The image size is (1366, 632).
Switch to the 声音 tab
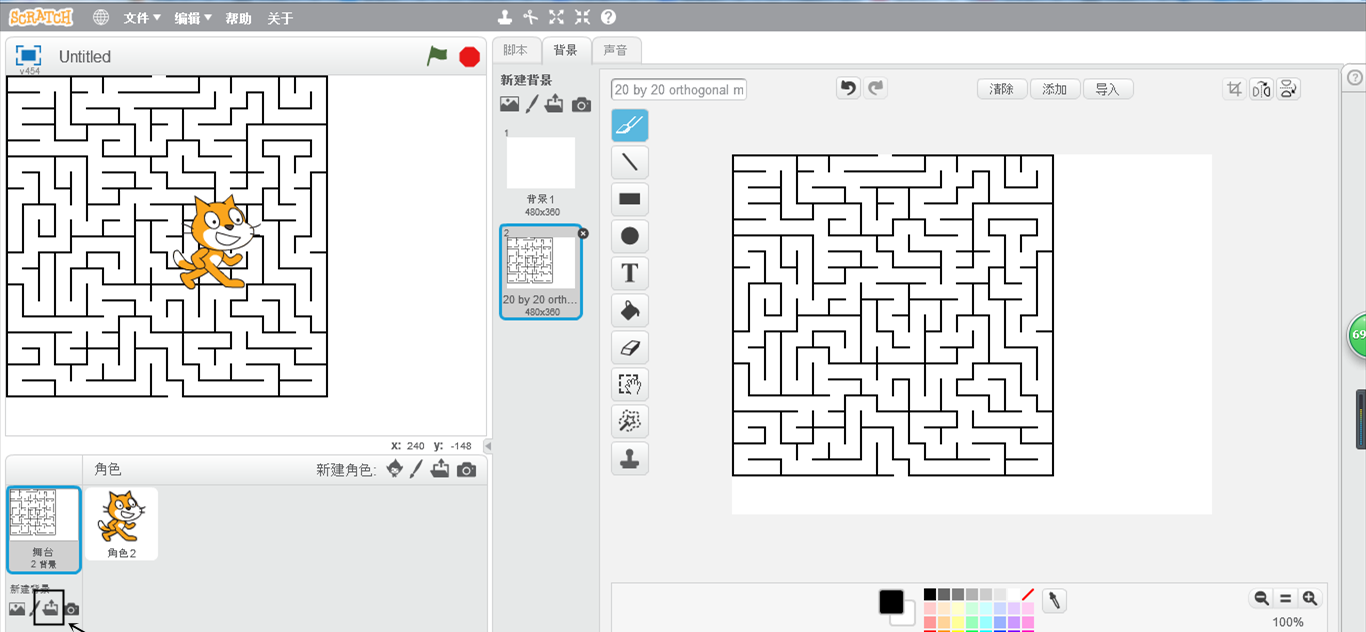616,50
